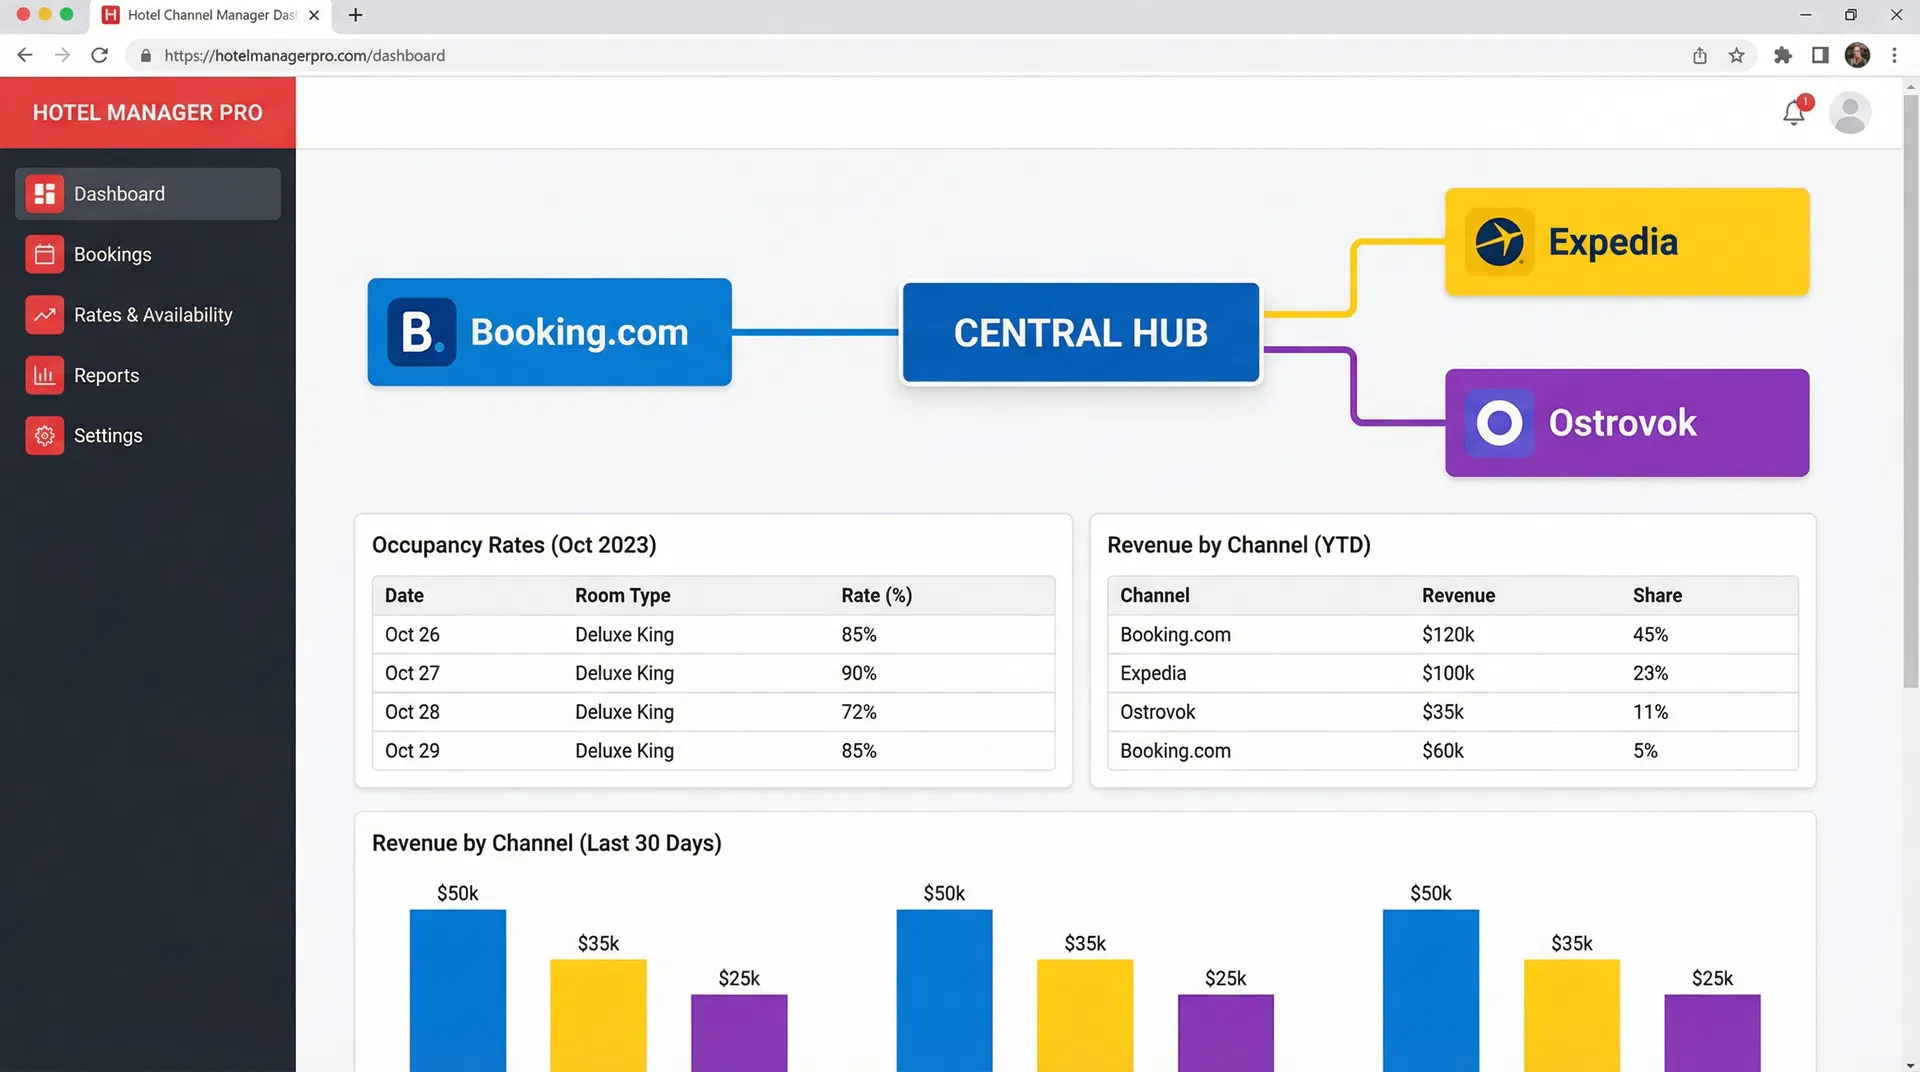The width and height of the screenshot is (1920, 1072).
Task: Click the Occupancy Rates (Oct 2023) heading
Action: point(514,545)
